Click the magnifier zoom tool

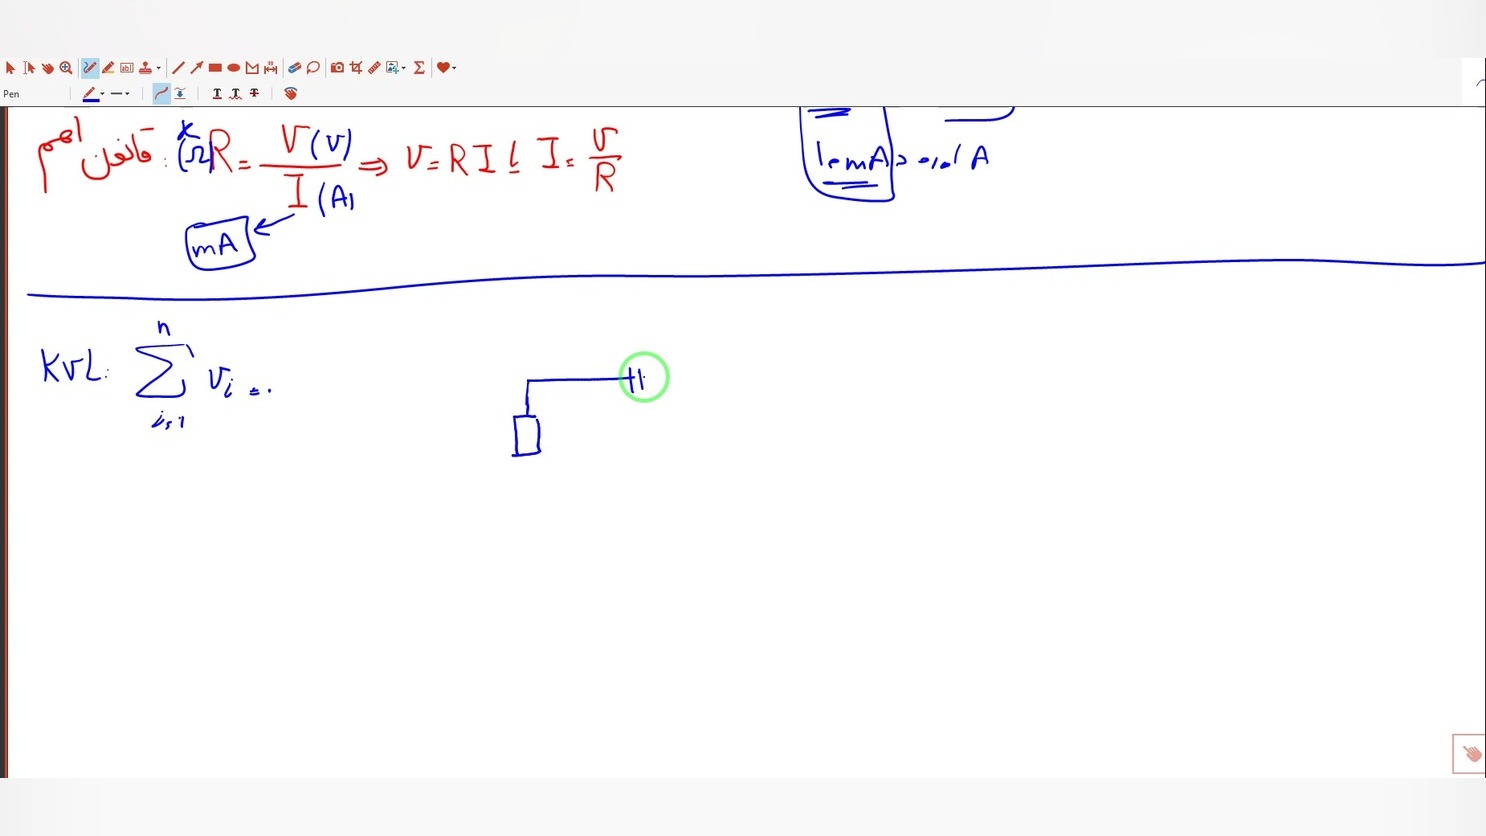66,68
